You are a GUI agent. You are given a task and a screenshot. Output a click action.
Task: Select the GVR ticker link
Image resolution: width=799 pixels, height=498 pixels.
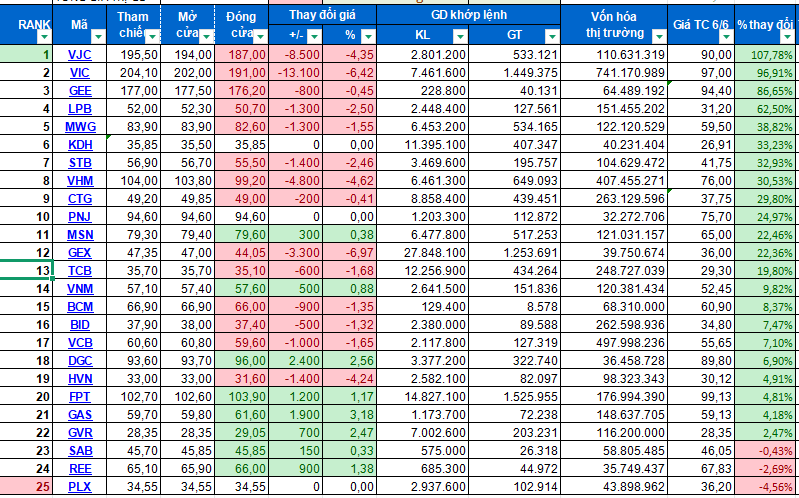click(x=80, y=433)
